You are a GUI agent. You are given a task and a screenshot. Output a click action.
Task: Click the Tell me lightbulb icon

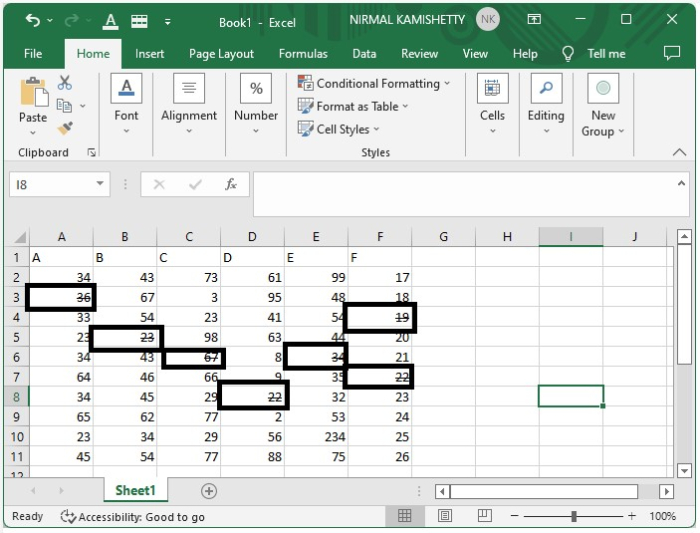click(567, 54)
